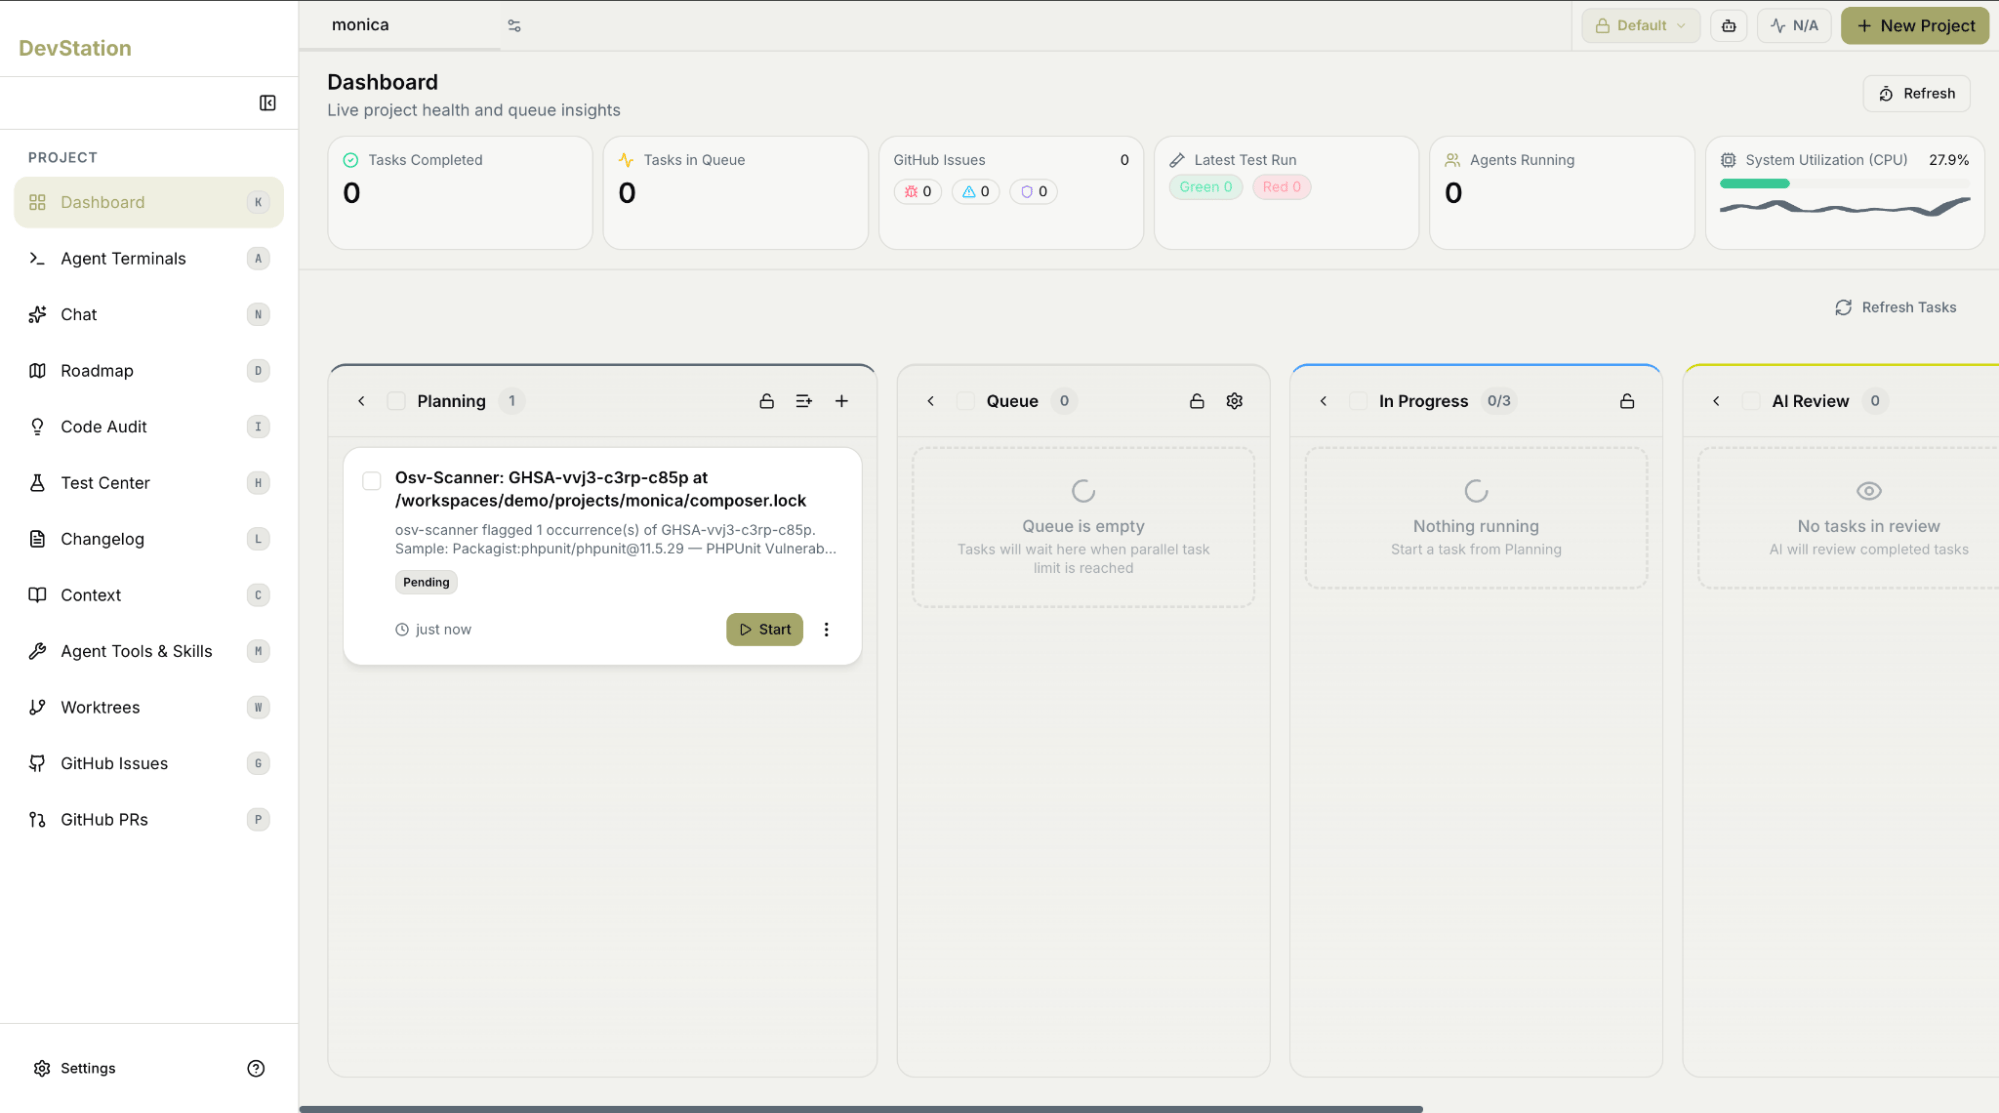Toggle the AI Review column checkbox
Screen dimensions: 1999x1113
click(1751, 401)
